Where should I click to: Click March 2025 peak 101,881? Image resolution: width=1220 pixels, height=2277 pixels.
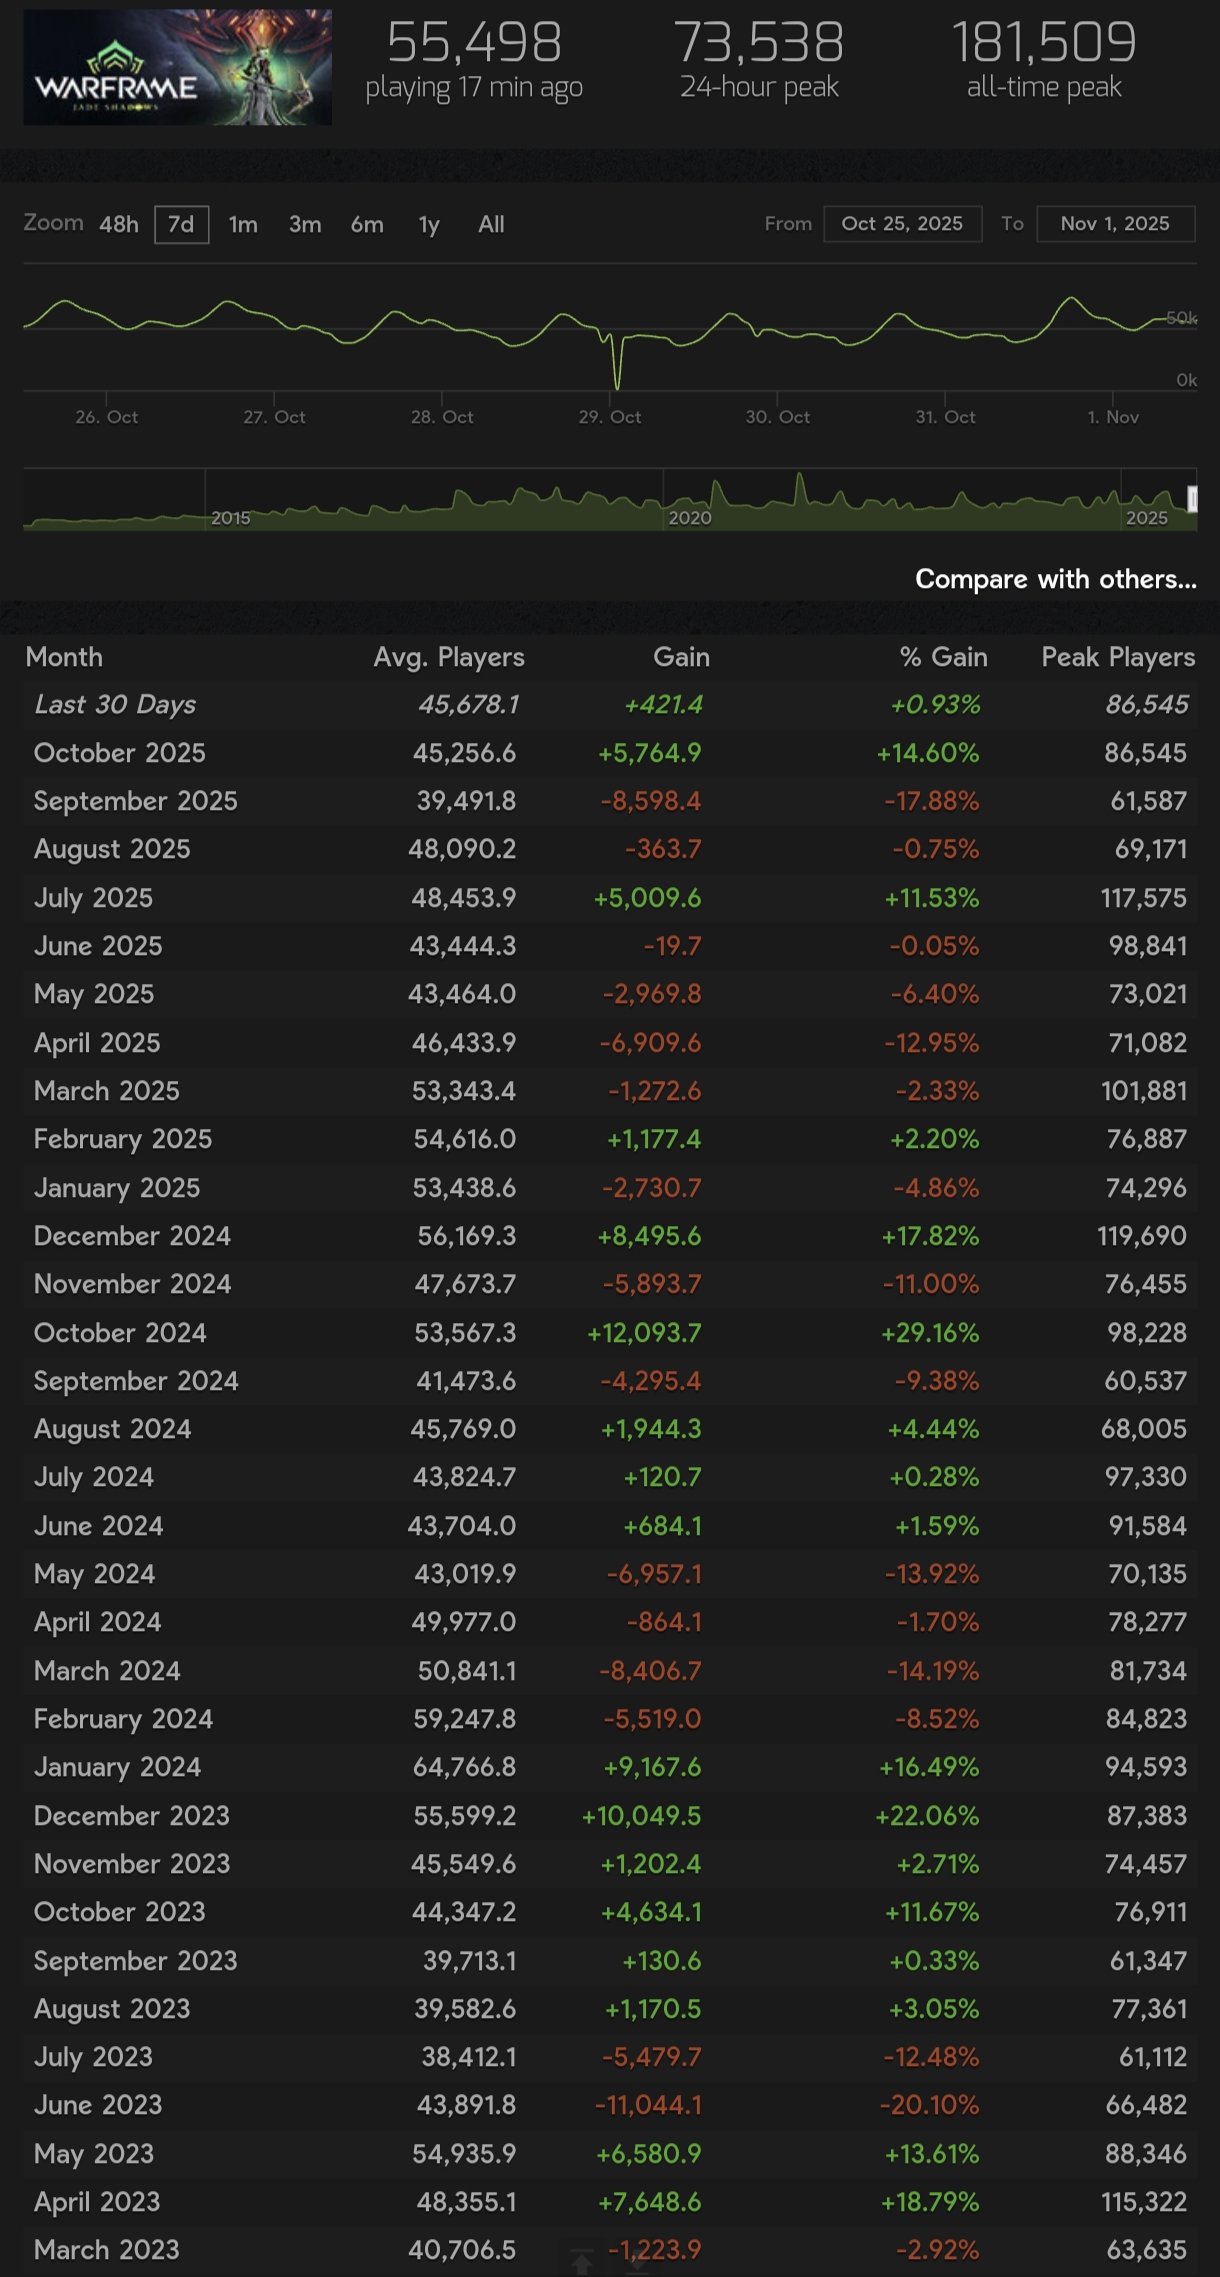tap(1144, 1091)
